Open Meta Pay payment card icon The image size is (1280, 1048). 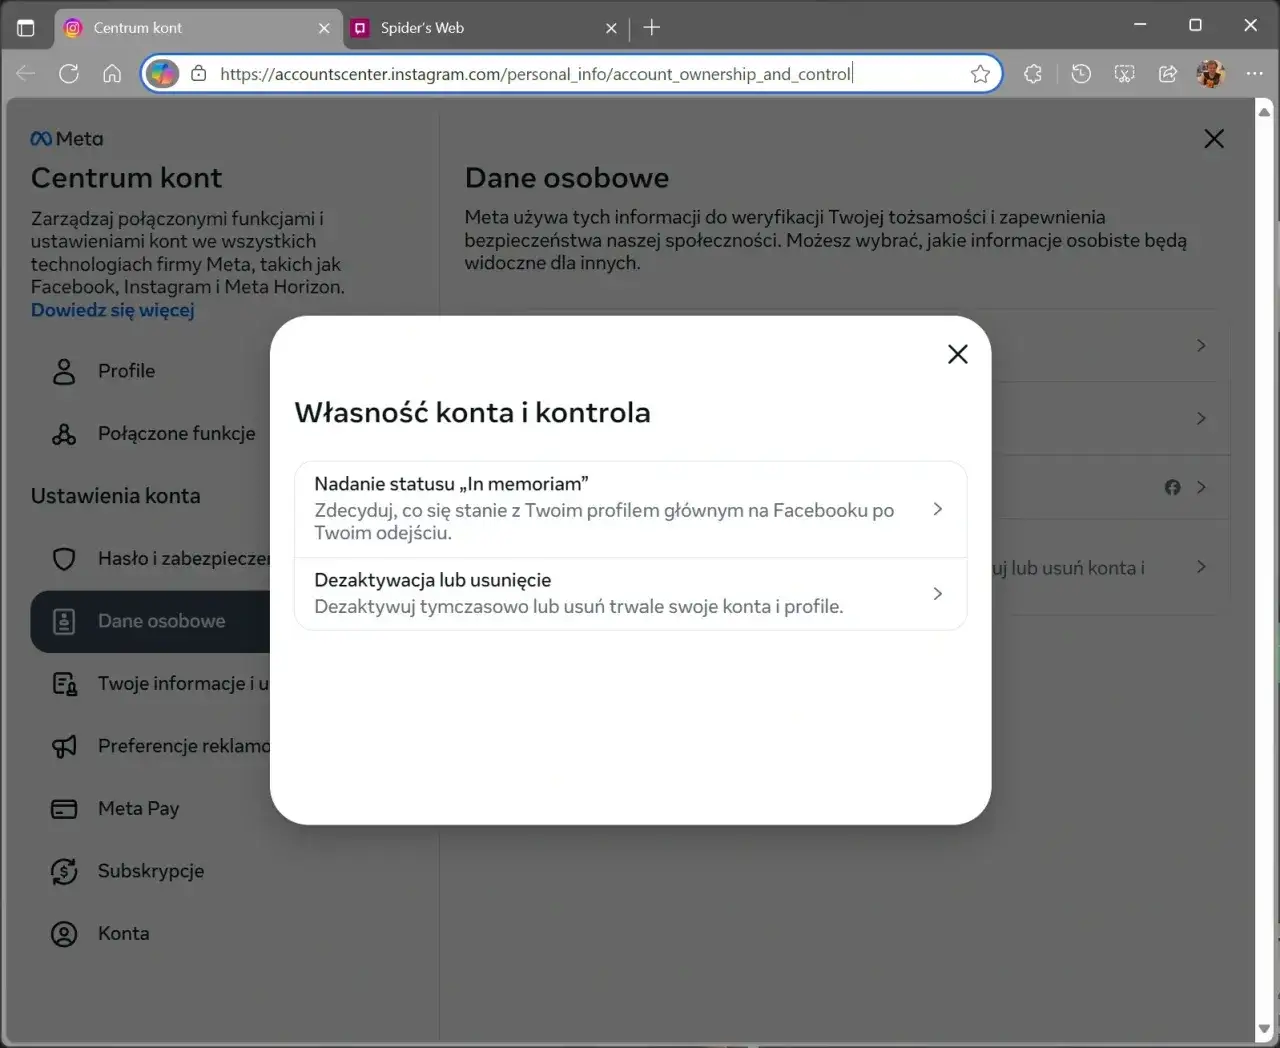pyautogui.click(x=63, y=808)
